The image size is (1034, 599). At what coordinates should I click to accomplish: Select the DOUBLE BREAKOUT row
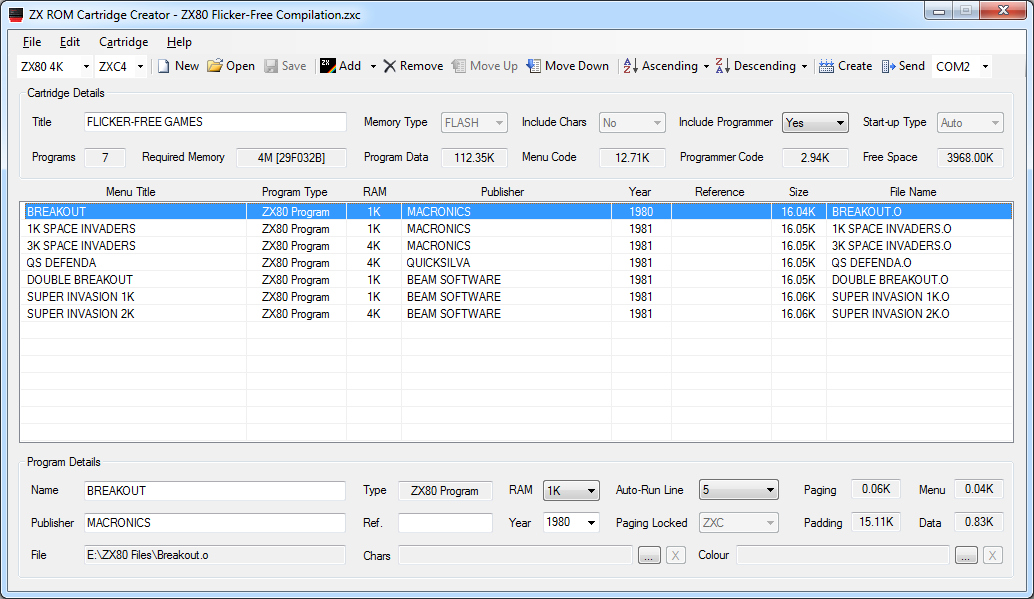[516, 280]
